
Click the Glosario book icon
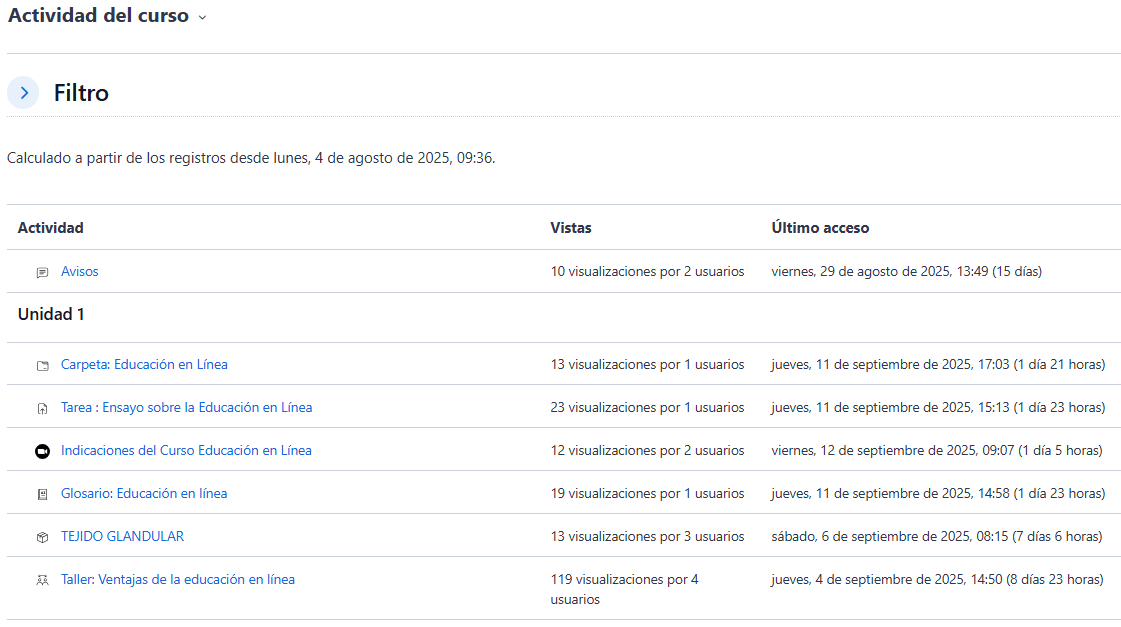pos(42,494)
